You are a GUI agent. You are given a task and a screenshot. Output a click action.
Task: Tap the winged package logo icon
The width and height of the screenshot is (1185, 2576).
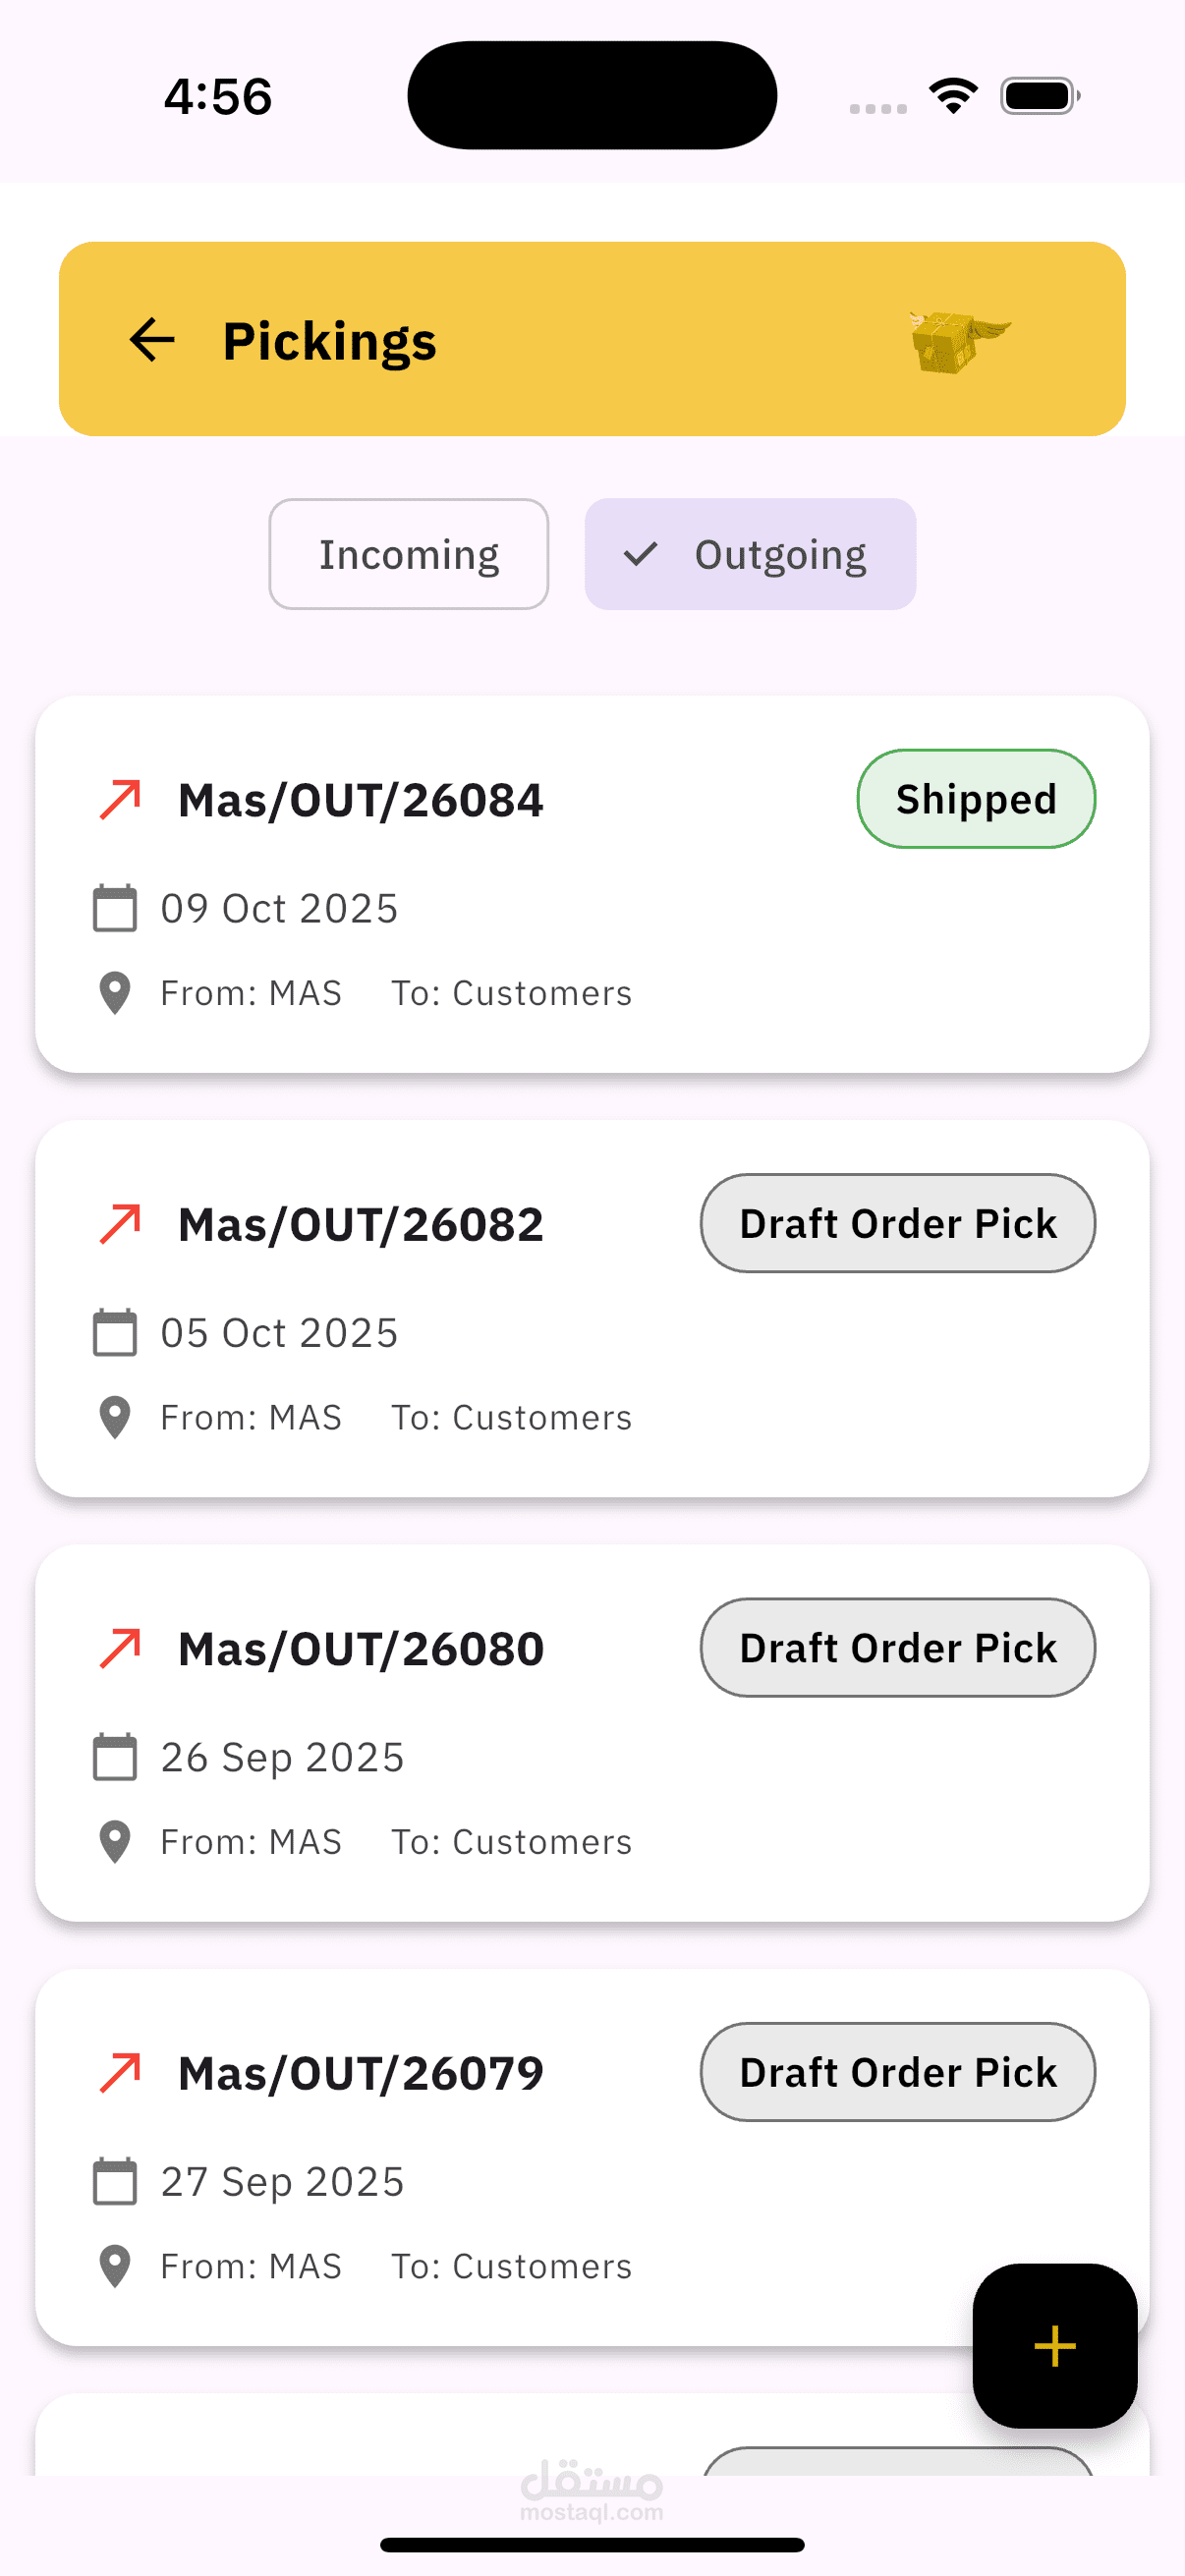click(x=958, y=341)
